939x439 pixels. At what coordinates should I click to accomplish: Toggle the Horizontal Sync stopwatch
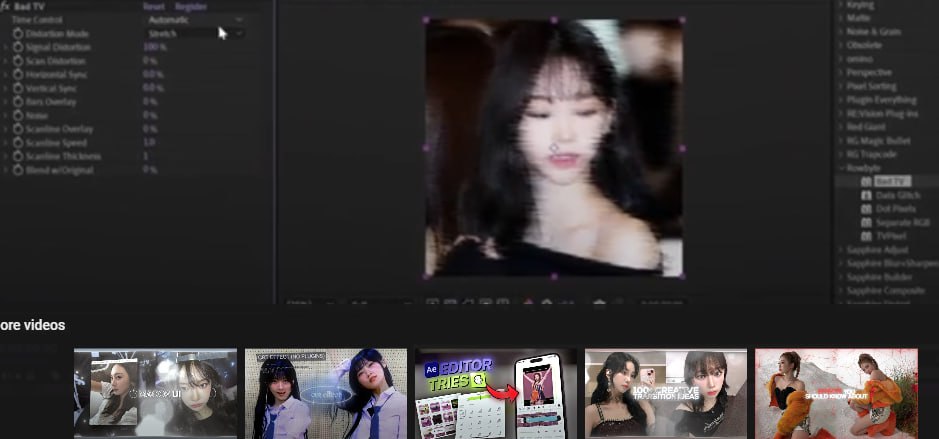18,75
